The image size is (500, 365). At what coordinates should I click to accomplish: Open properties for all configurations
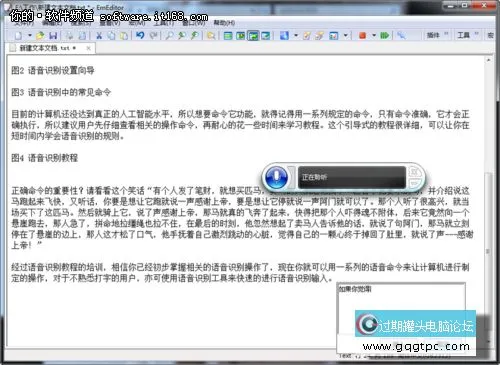point(320,35)
